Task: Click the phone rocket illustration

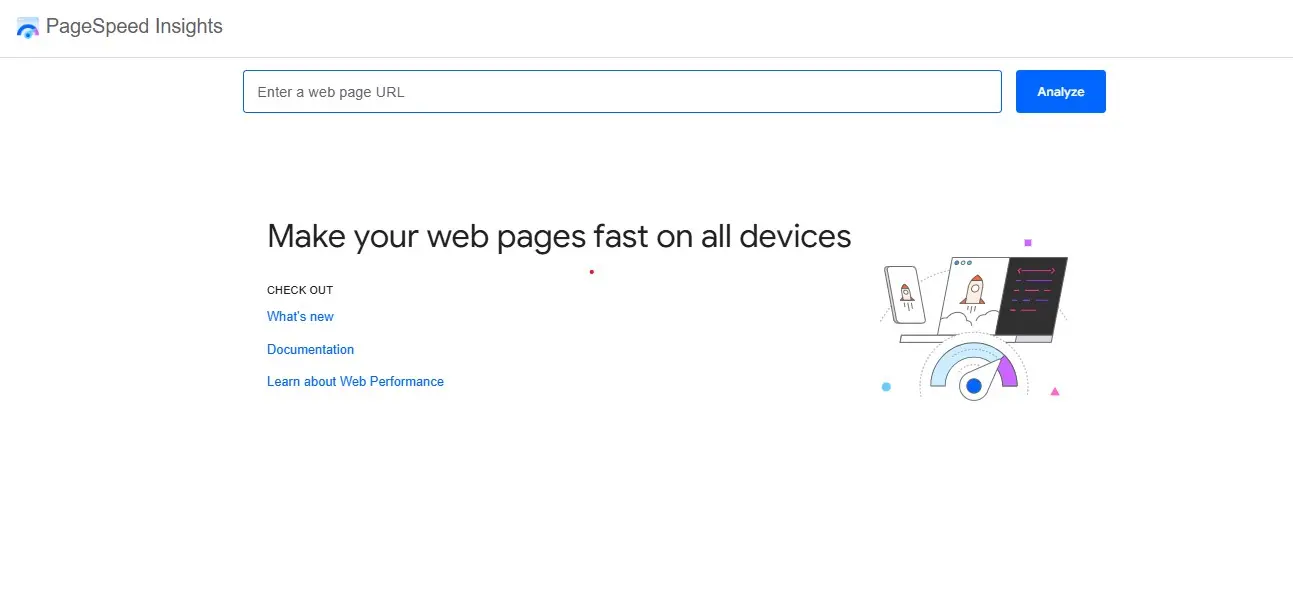Action: coord(906,294)
